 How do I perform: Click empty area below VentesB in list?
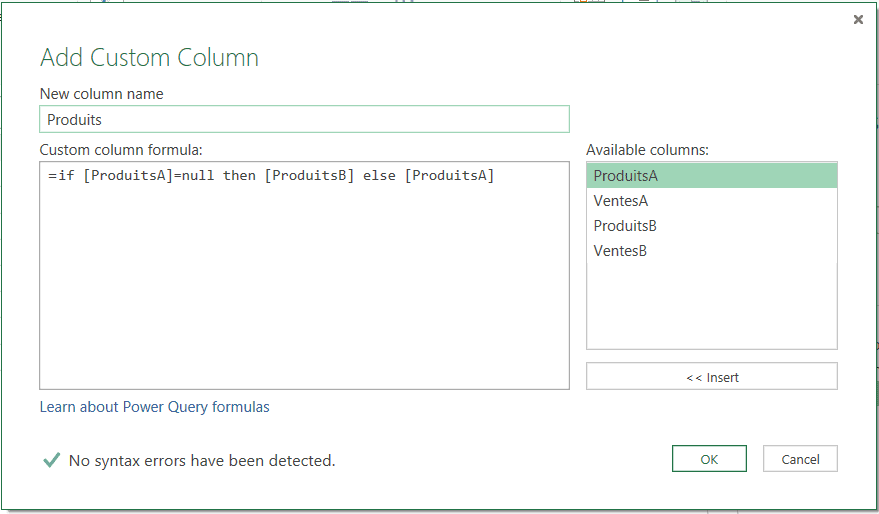711,305
